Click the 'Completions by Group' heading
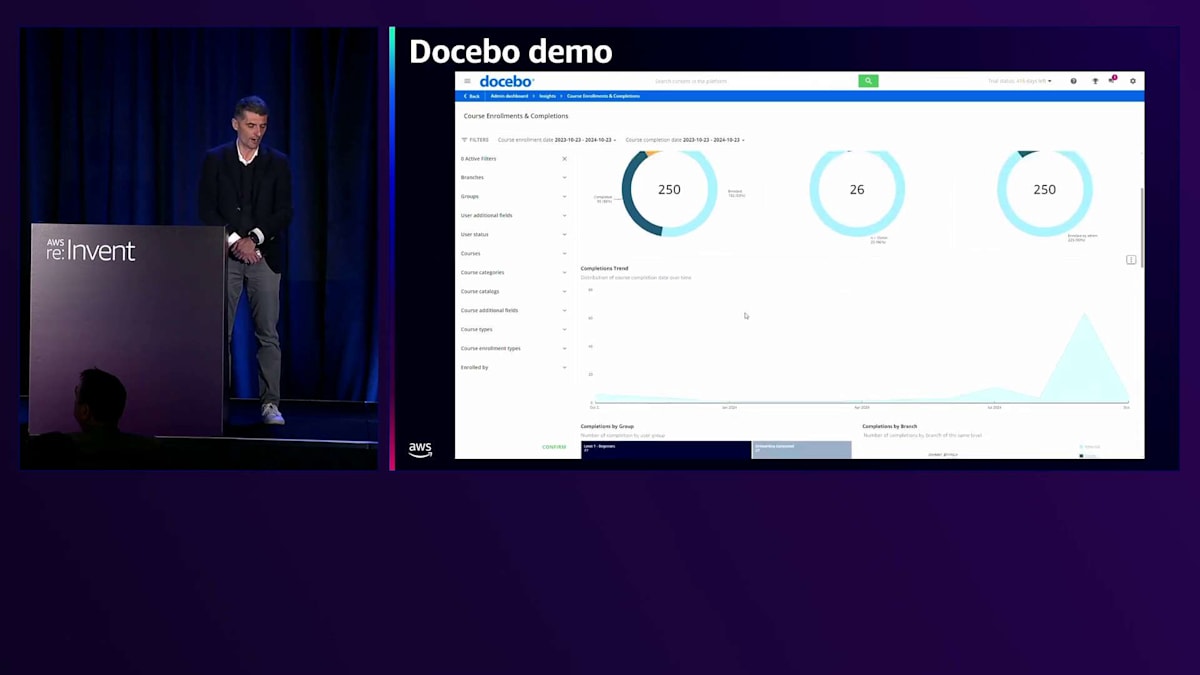Viewport: 1200px width, 675px height. (607, 427)
